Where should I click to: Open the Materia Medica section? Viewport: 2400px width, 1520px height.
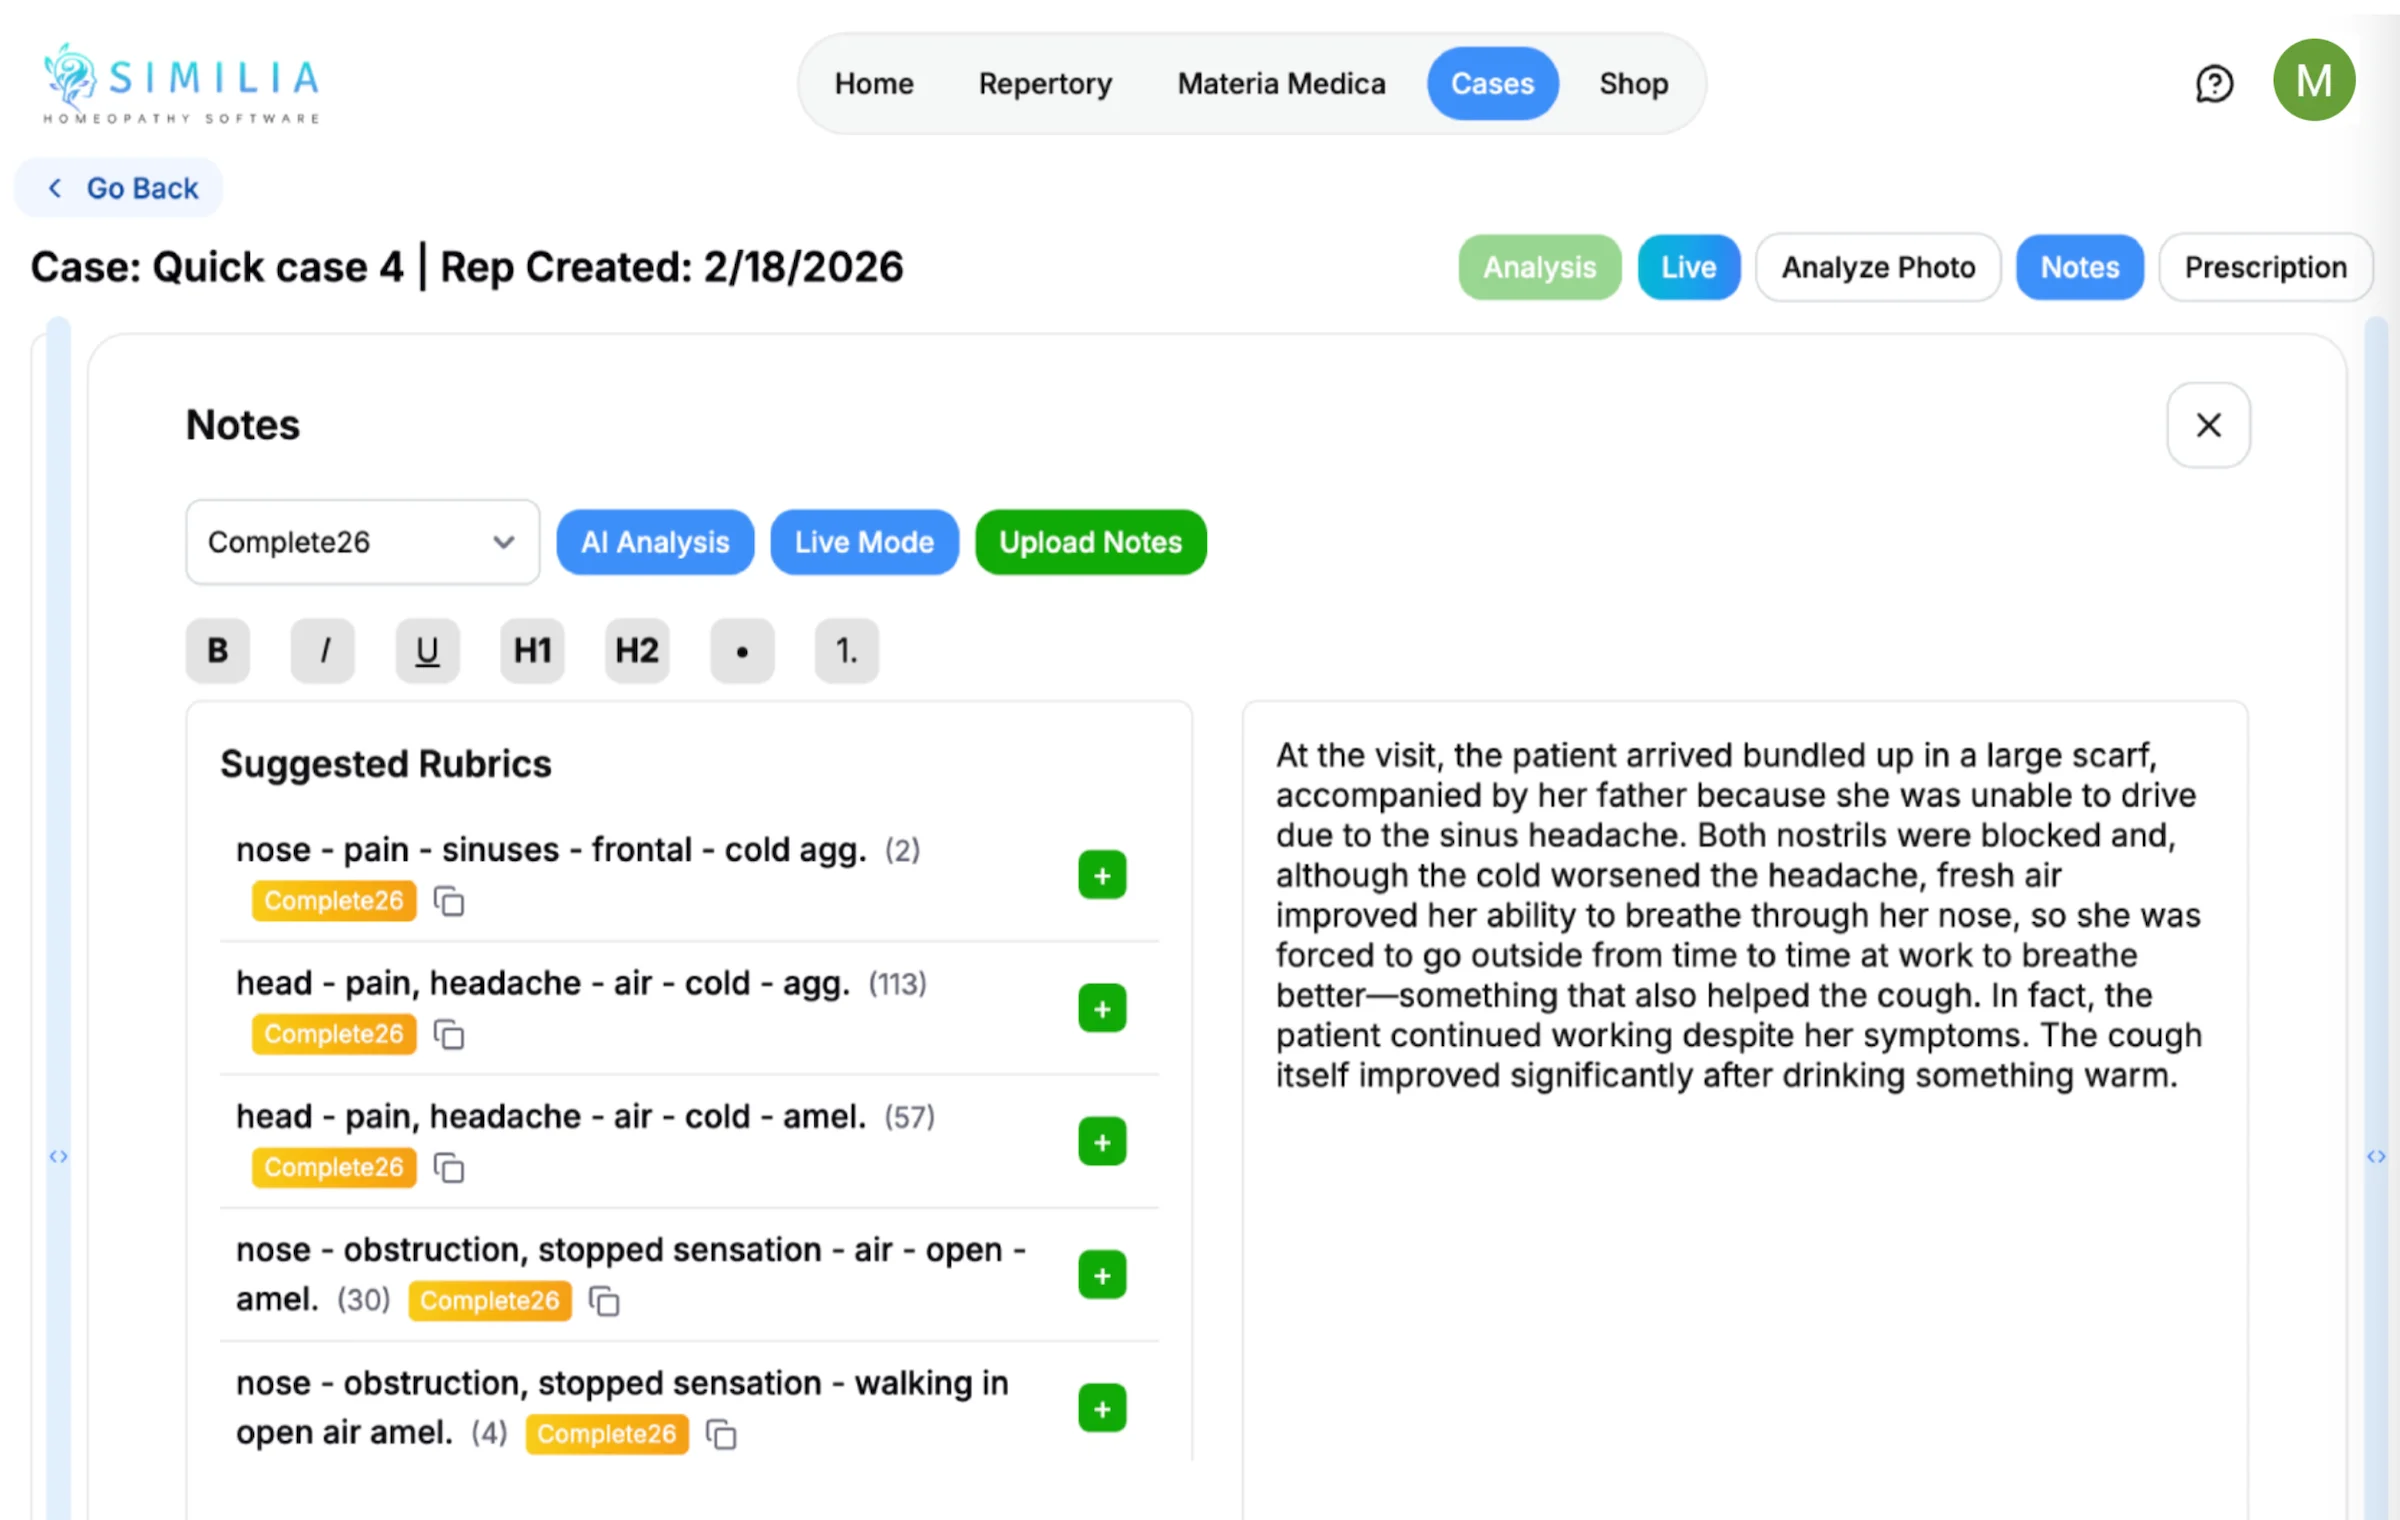click(x=1280, y=84)
